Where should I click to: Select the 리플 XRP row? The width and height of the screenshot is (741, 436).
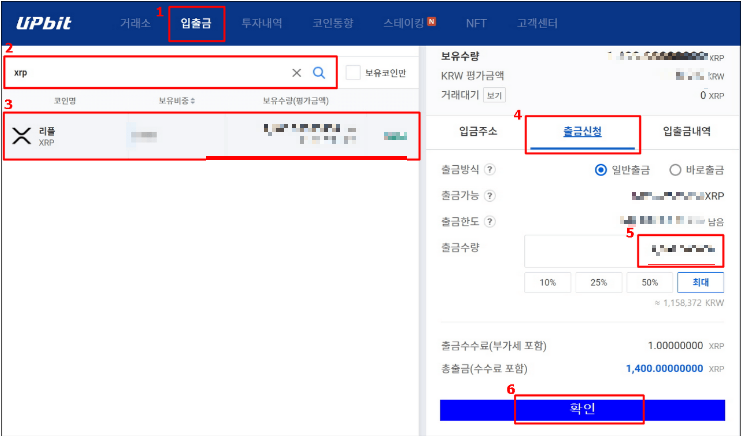211,136
